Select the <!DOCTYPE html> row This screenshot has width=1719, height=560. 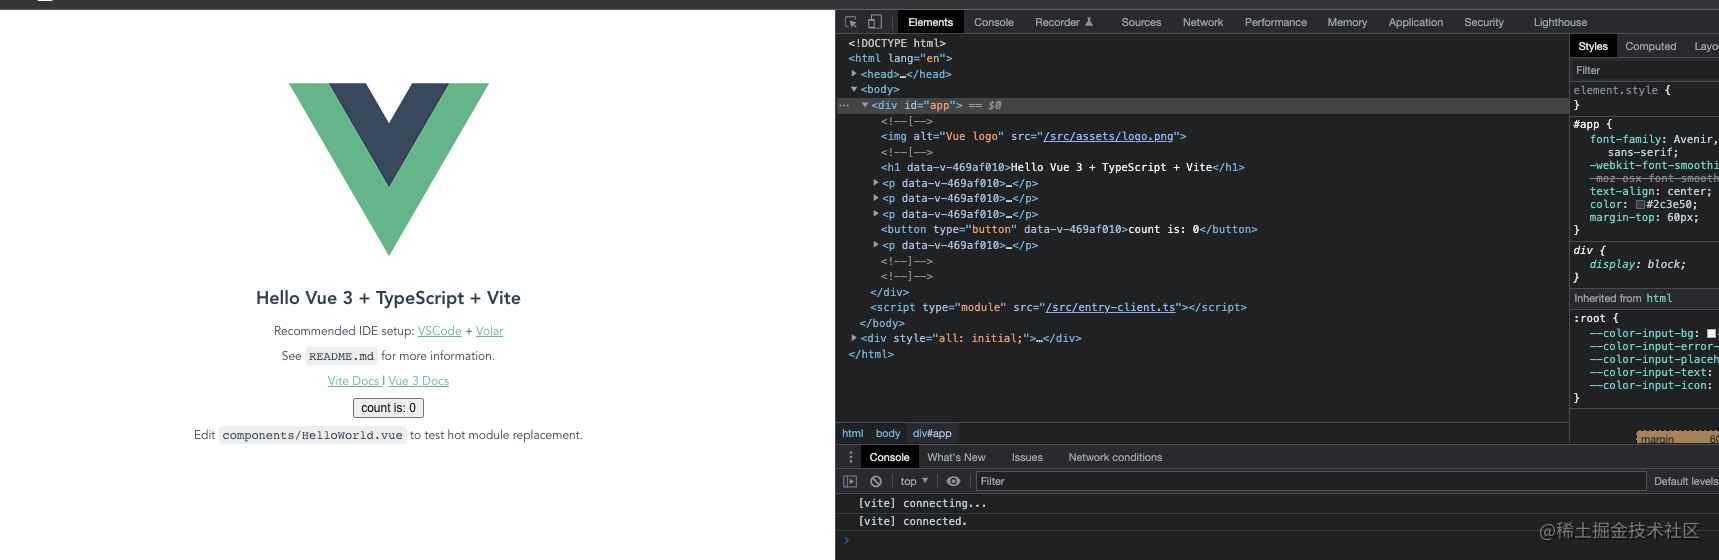[x=897, y=43]
